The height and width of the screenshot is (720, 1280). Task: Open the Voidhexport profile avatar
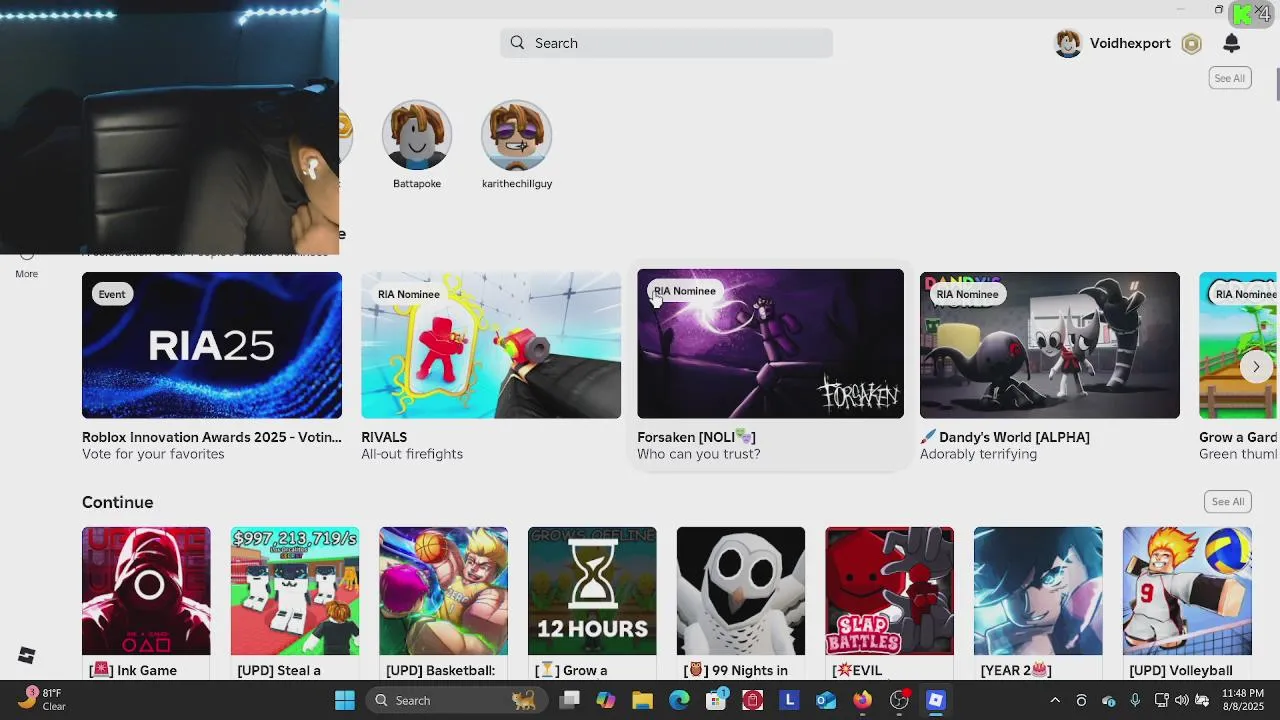click(1068, 43)
